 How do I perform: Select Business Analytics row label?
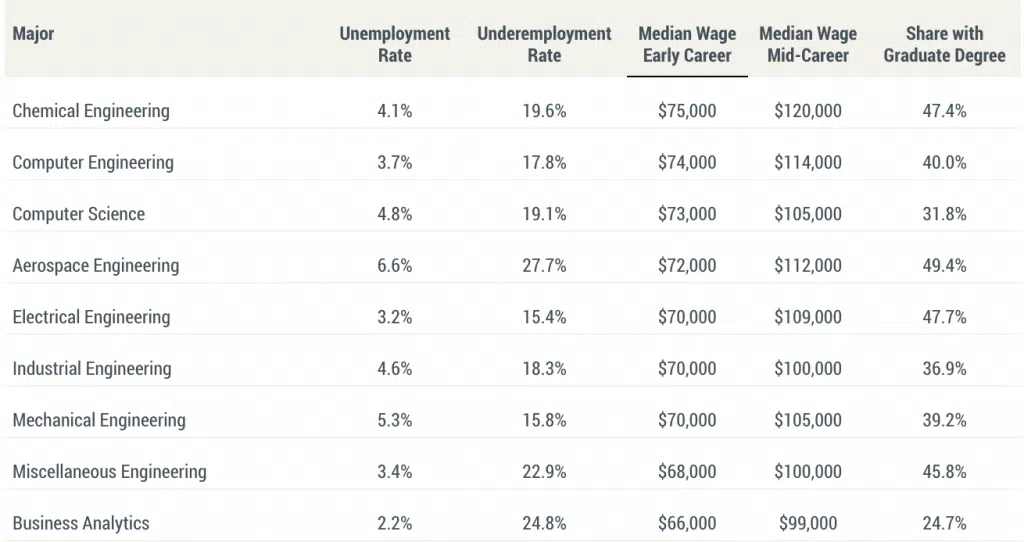click(81, 523)
